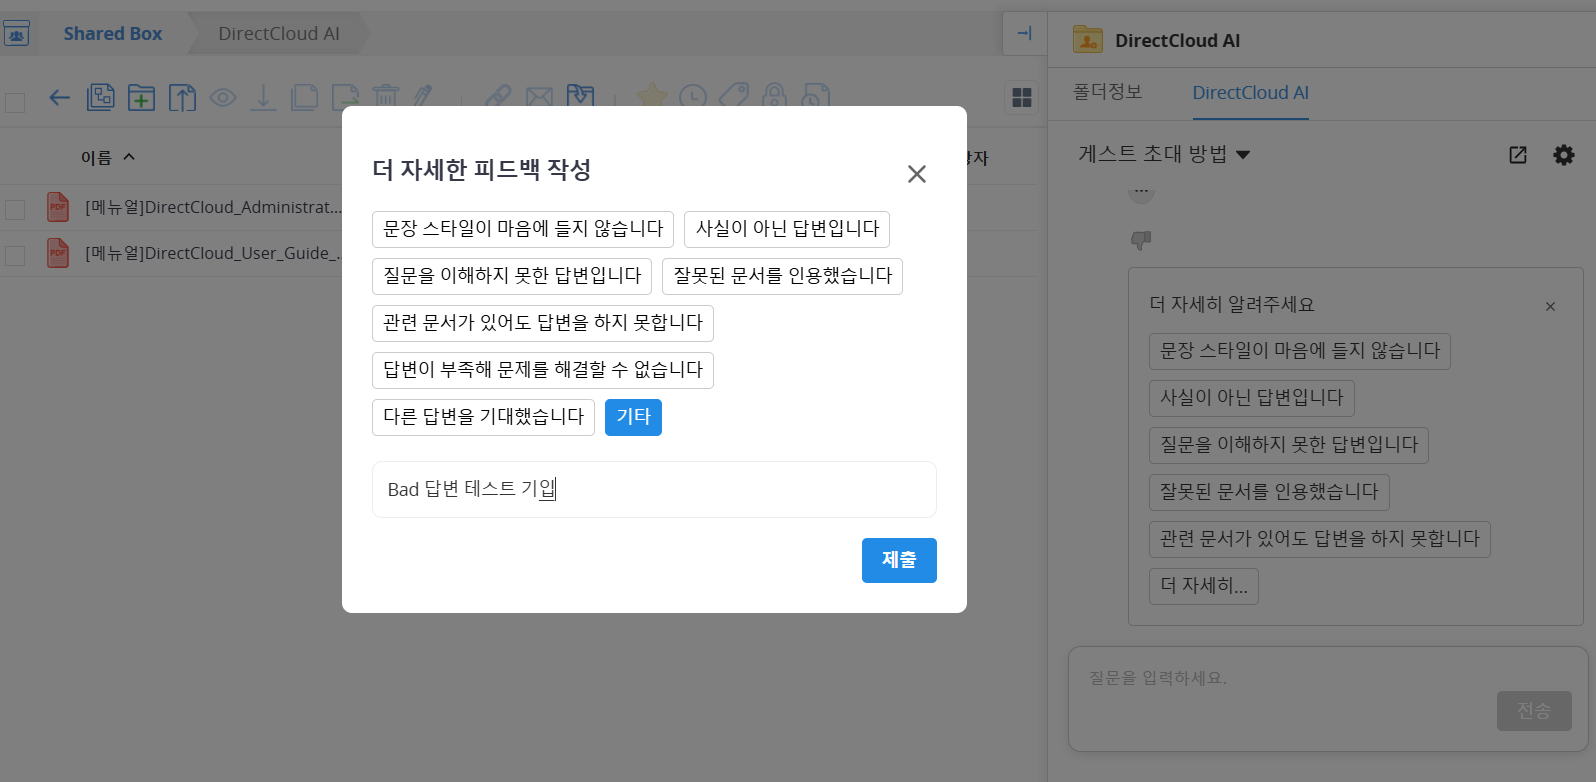Toggle the select-all files checkbox
Viewport: 1596px width, 782px height.
pos(15,102)
